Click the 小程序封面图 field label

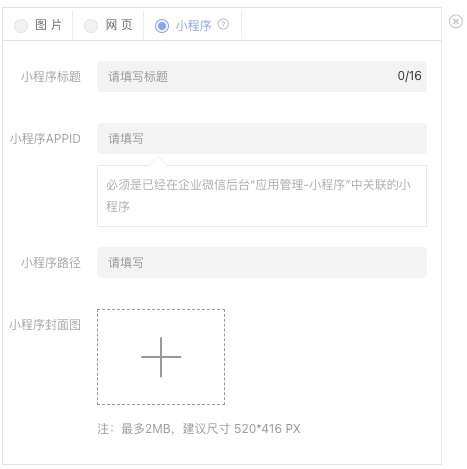[x=45, y=325]
